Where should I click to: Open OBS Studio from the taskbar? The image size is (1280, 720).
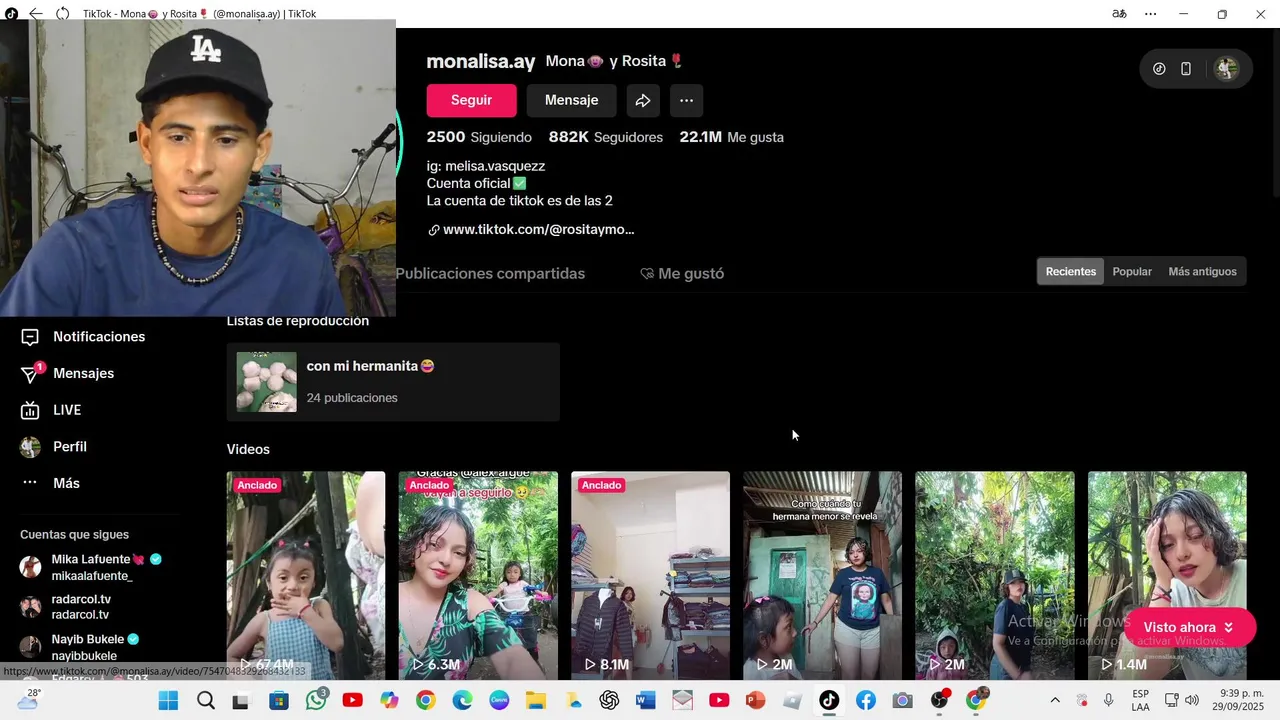tap(939, 701)
